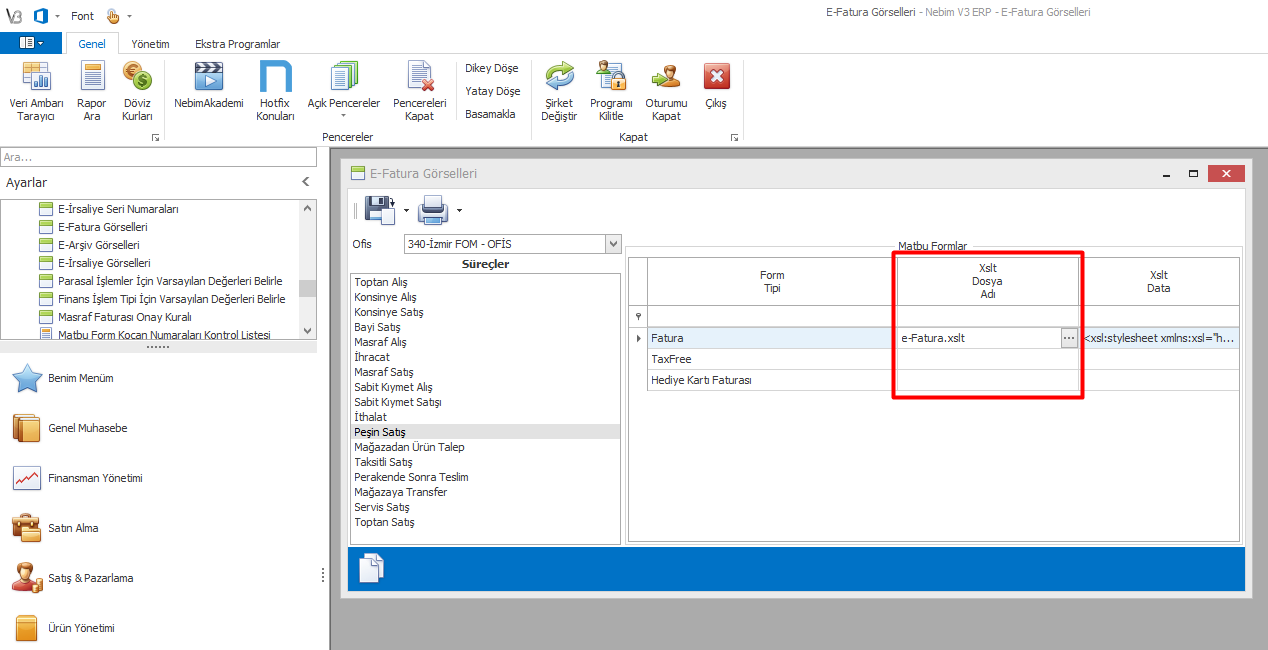Image resolution: width=1268 pixels, height=650 pixels.
Task: Browse file with ellipsis button for e-Fatura.xslt
Action: [1068, 338]
